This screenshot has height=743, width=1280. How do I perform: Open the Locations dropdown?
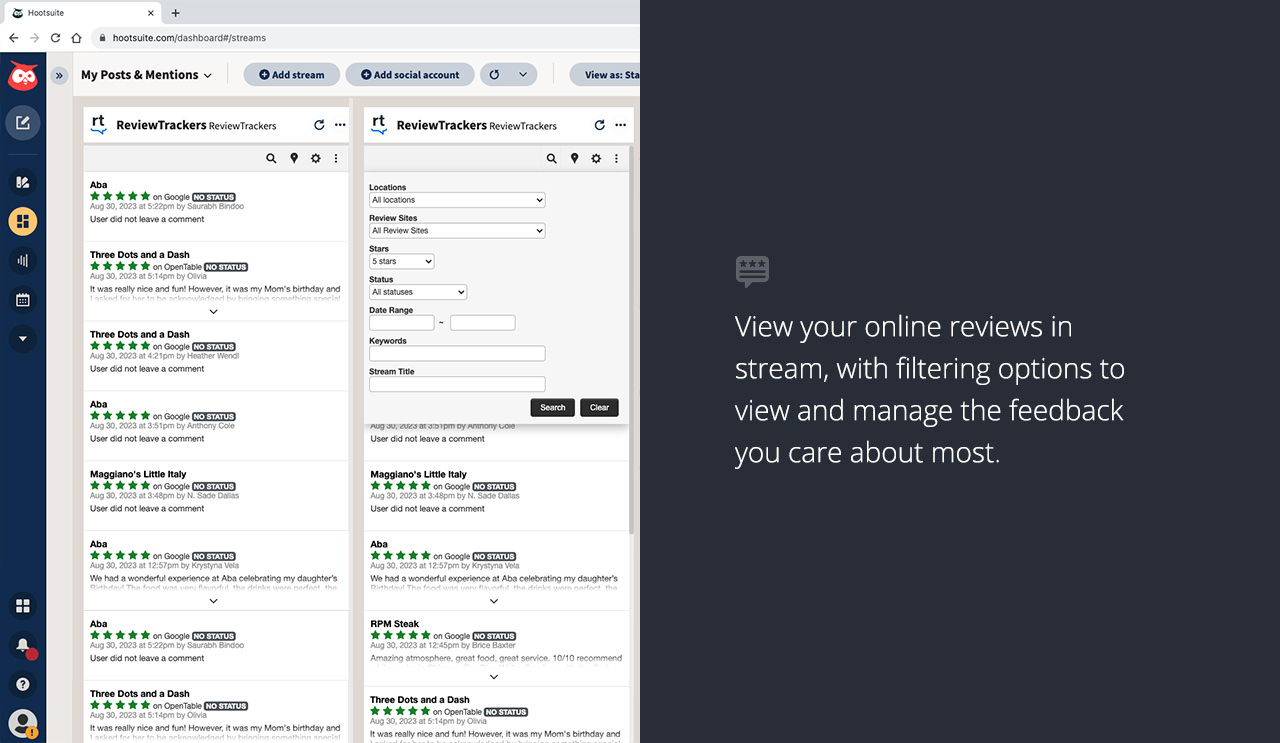point(457,200)
